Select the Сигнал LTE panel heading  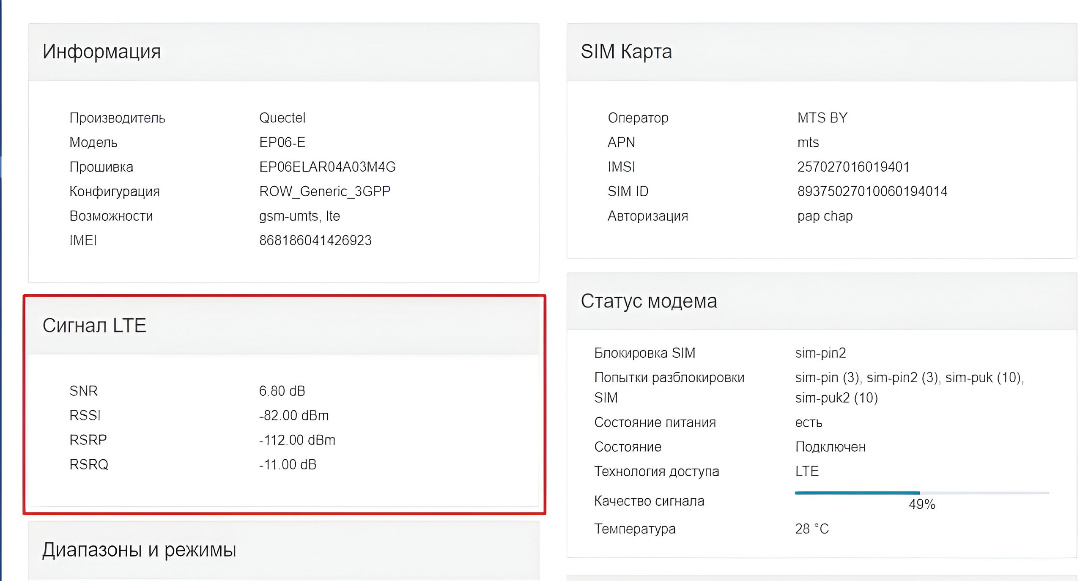click(x=94, y=325)
